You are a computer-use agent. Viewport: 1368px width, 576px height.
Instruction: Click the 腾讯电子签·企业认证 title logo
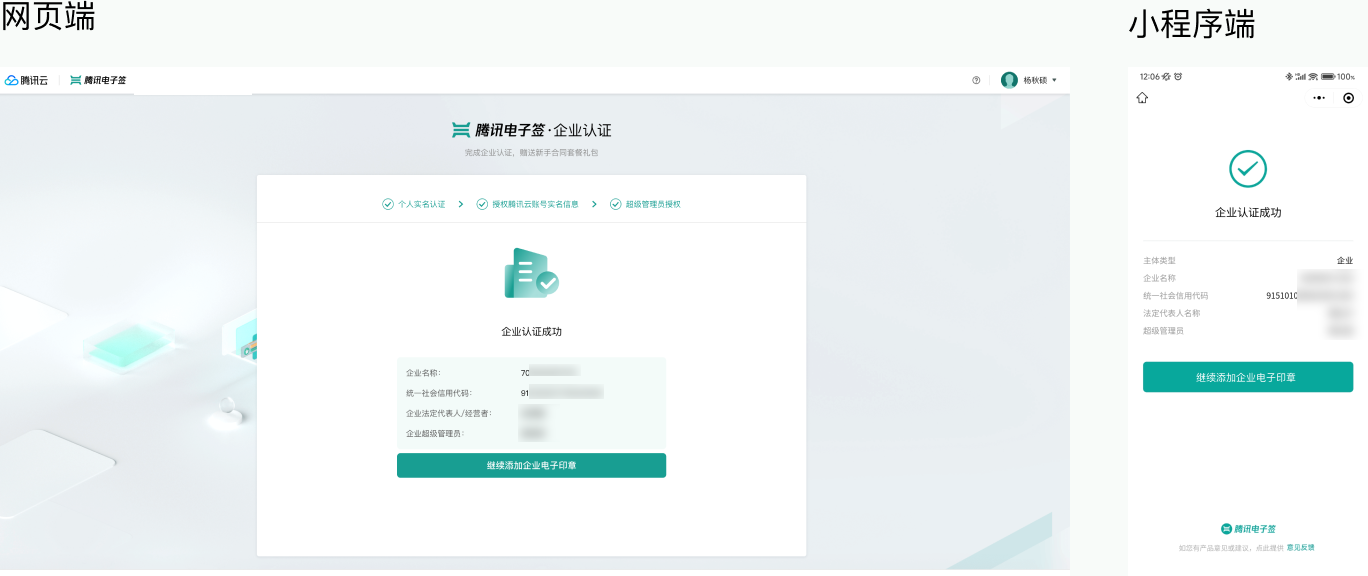(531, 130)
